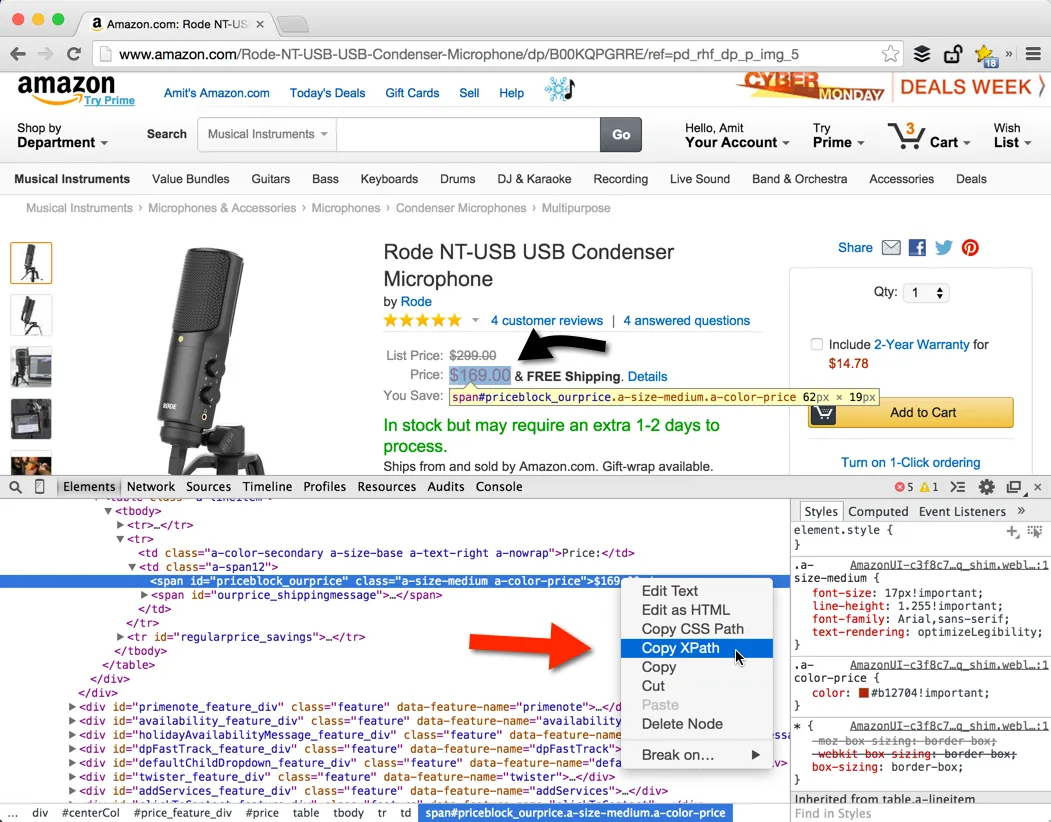This screenshot has height=822, width=1051.
Task: Open the Qty quantity selector
Action: click(925, 293)
